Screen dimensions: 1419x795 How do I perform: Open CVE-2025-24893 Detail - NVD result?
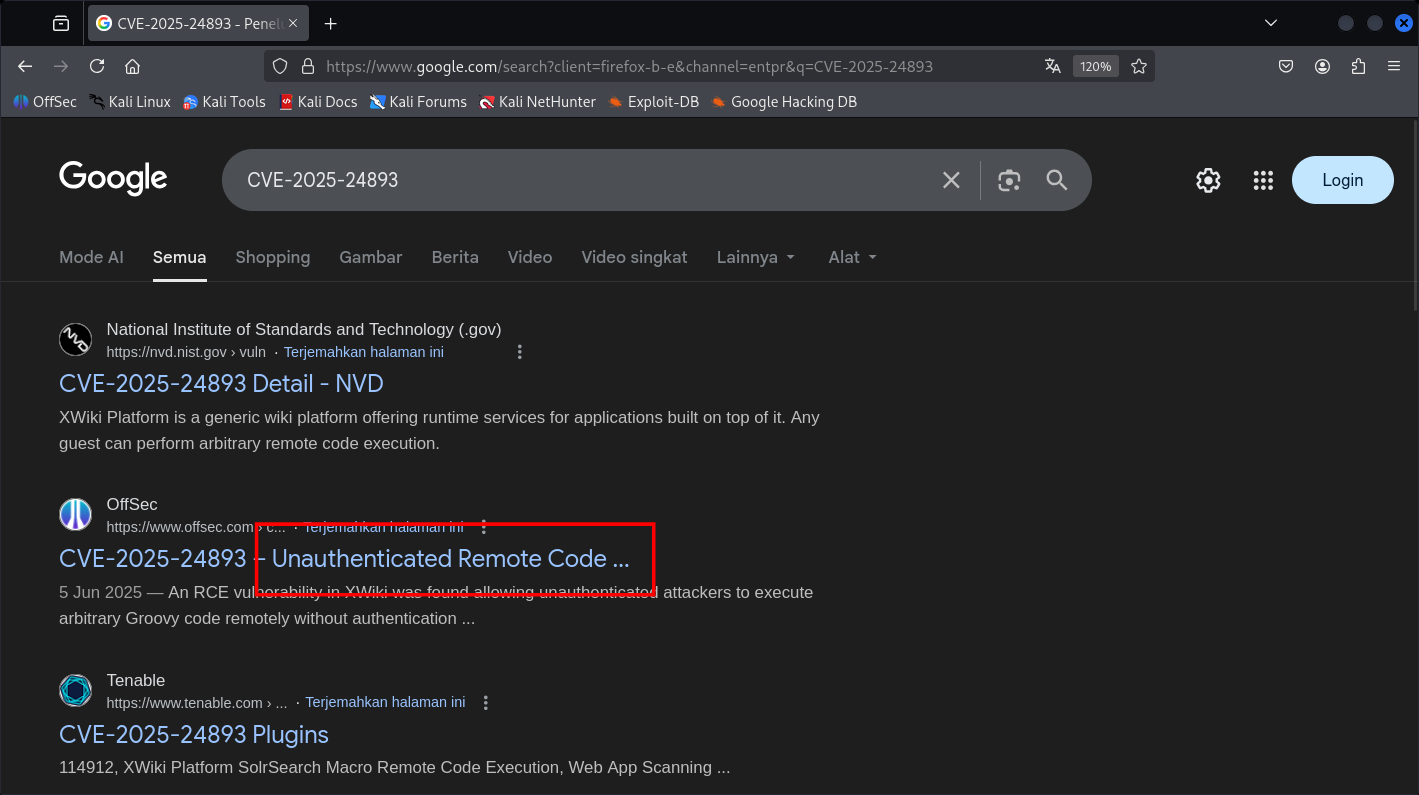click(221, 384)
